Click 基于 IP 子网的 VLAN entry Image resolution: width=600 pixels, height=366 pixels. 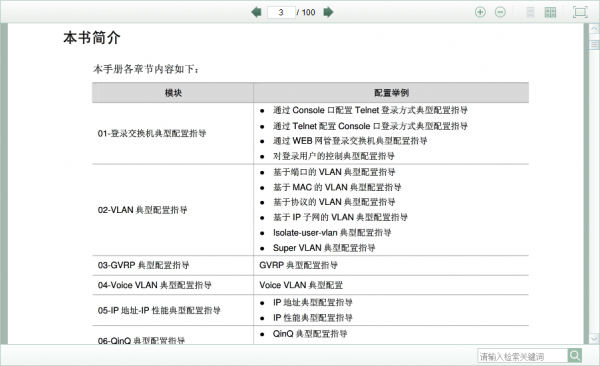pos(340,217)
